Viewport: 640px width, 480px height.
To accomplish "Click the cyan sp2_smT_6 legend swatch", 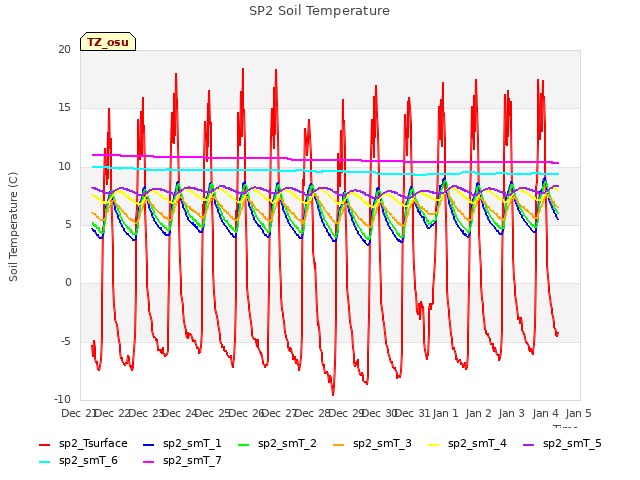I will (x=44, y=462).
